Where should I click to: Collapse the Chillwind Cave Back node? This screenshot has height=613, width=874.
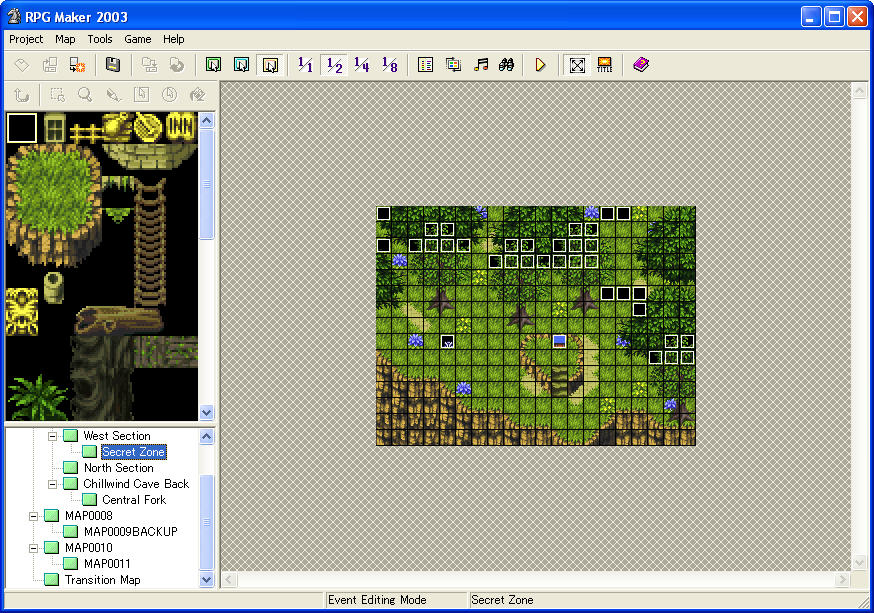[54, 484]
